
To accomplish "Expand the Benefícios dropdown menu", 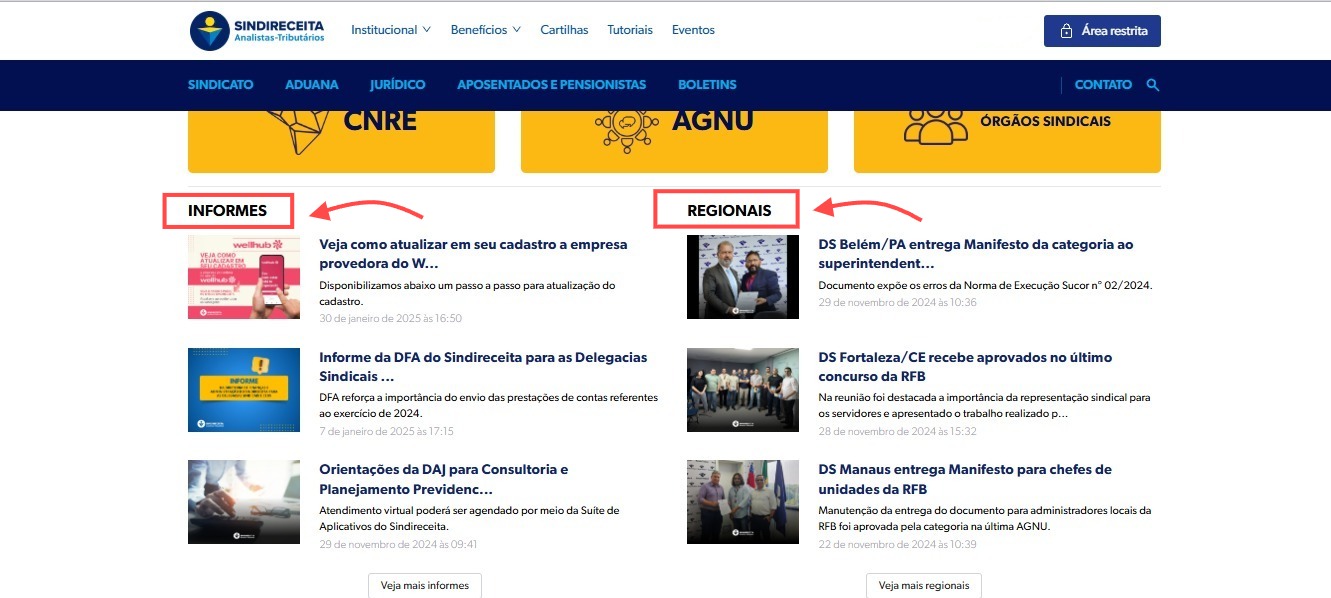I will click(485, 30).
